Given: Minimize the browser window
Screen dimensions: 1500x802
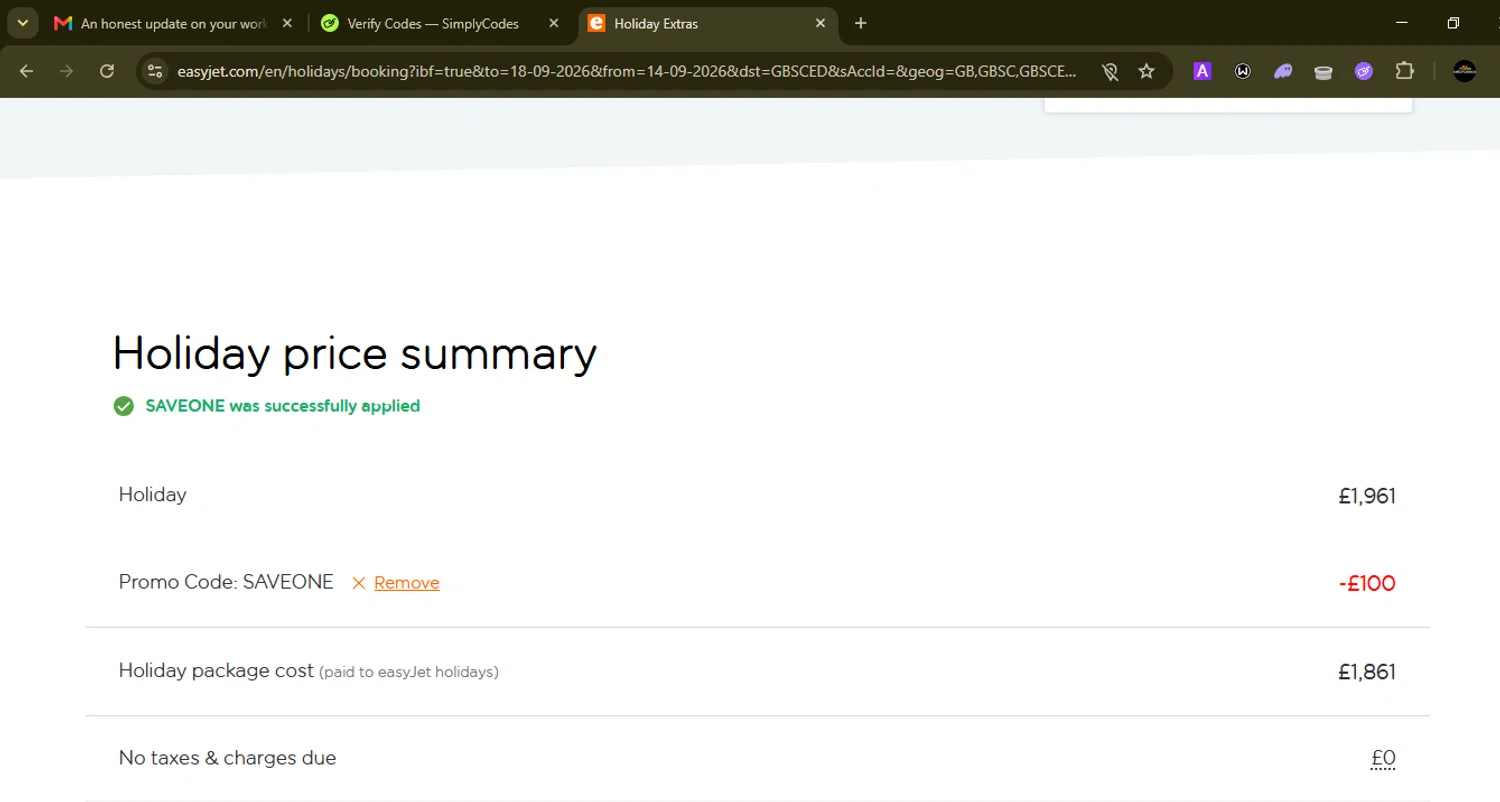Looking at the screenshot, I should point(1401,23).
